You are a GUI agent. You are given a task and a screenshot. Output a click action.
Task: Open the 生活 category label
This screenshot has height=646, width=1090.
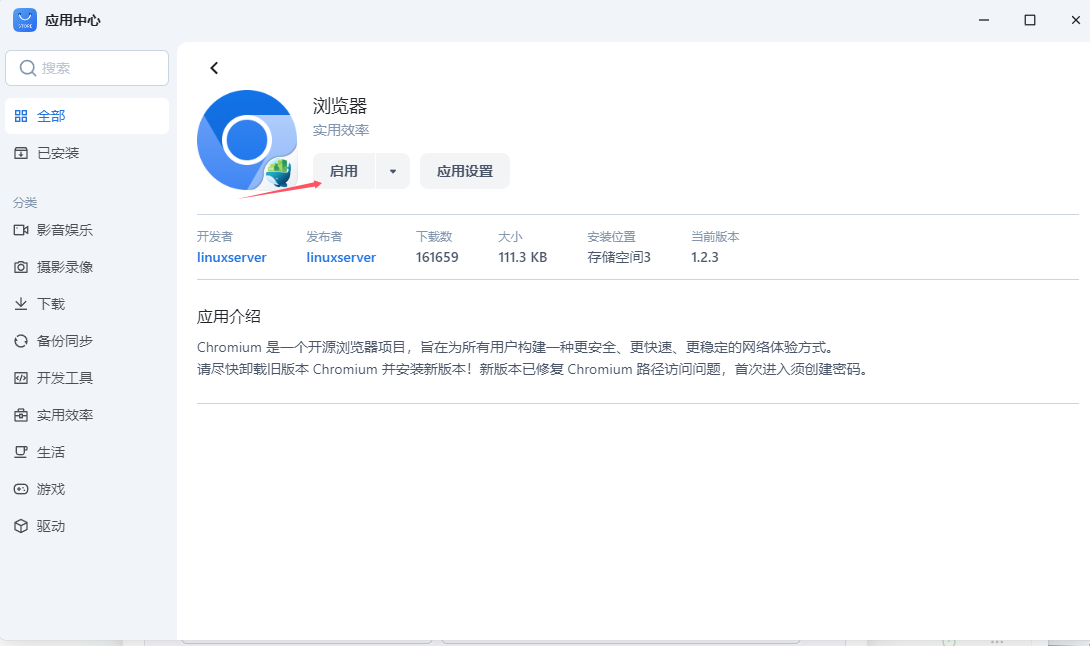(51, 452)
